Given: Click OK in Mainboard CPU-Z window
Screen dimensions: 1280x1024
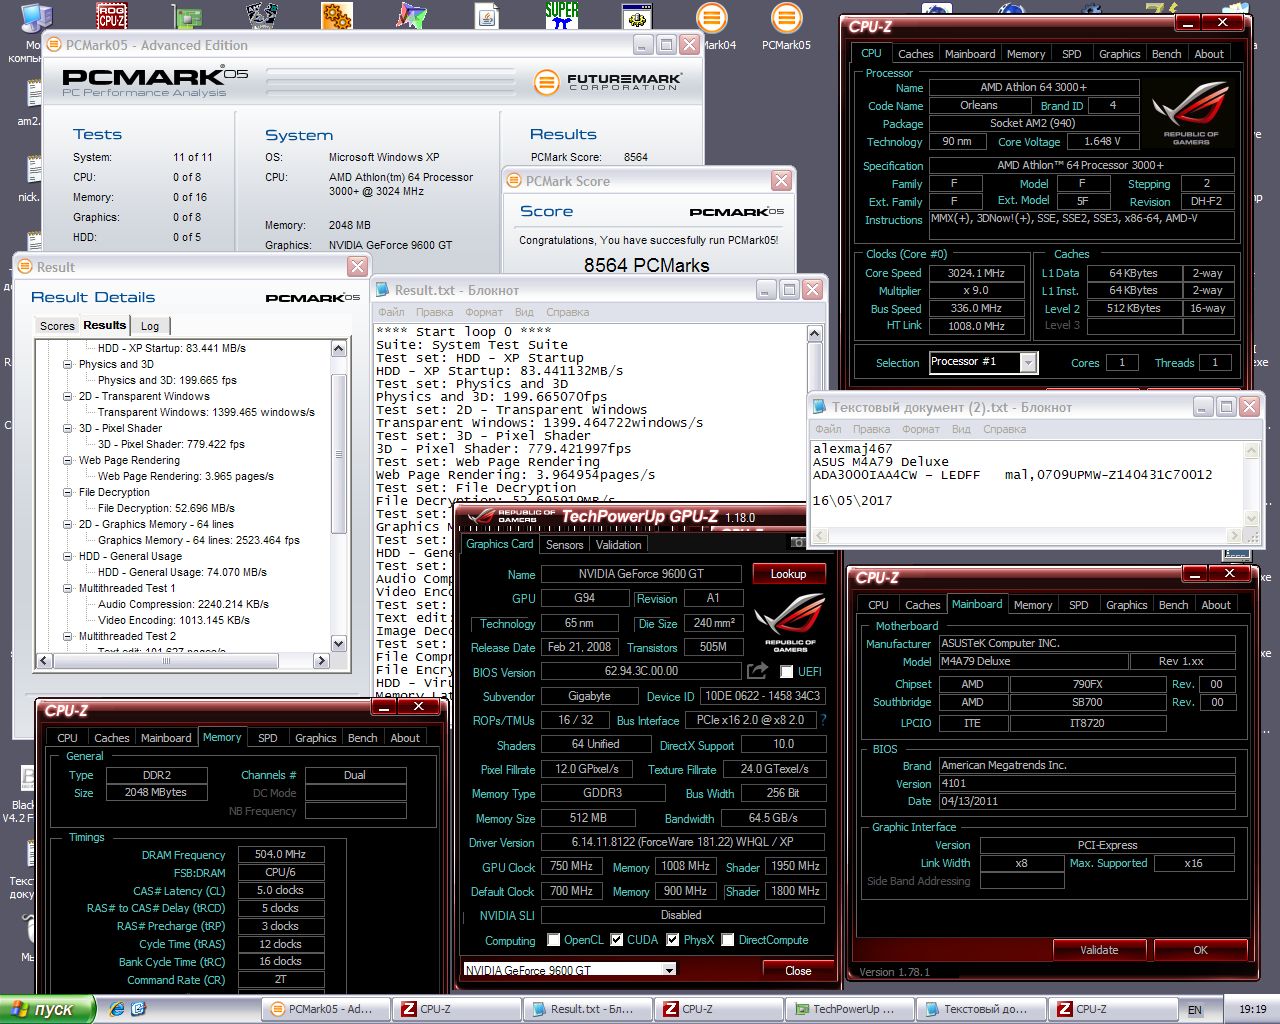Looking at the screenshot, I should coord(1200,950).
